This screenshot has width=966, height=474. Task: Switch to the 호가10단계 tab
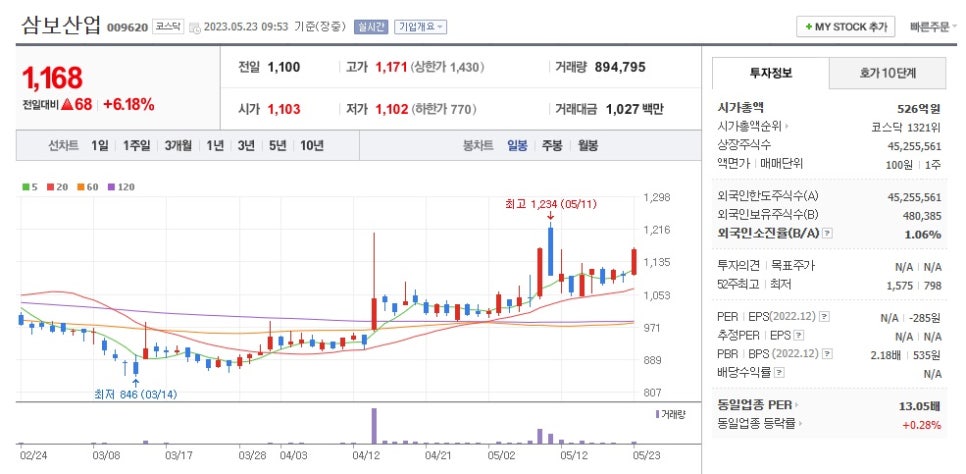click(x=887, y=73)
